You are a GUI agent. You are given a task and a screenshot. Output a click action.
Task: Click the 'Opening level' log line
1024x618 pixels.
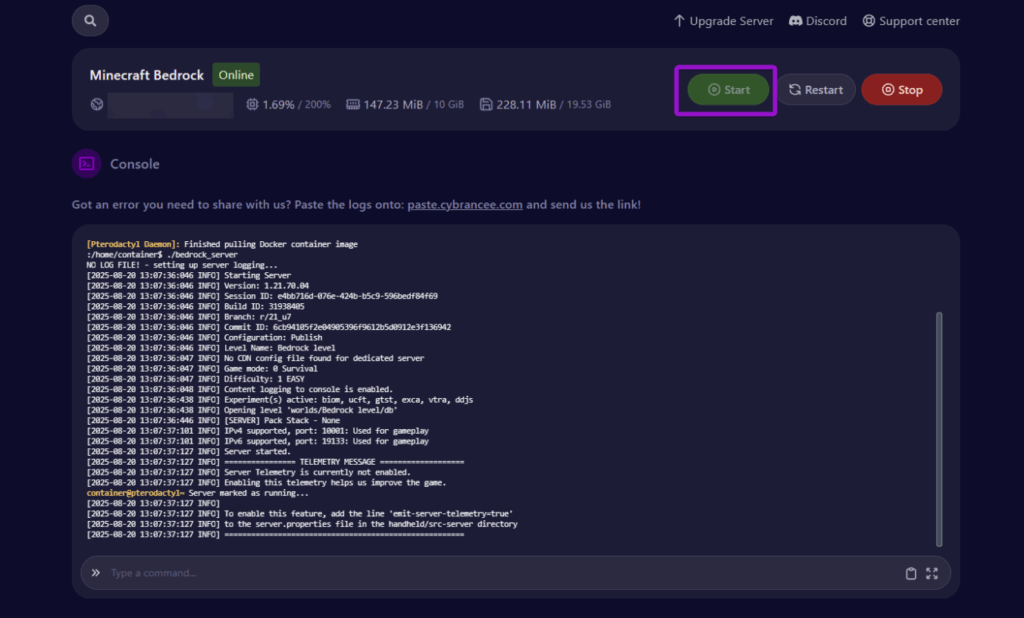click(242, 410)
